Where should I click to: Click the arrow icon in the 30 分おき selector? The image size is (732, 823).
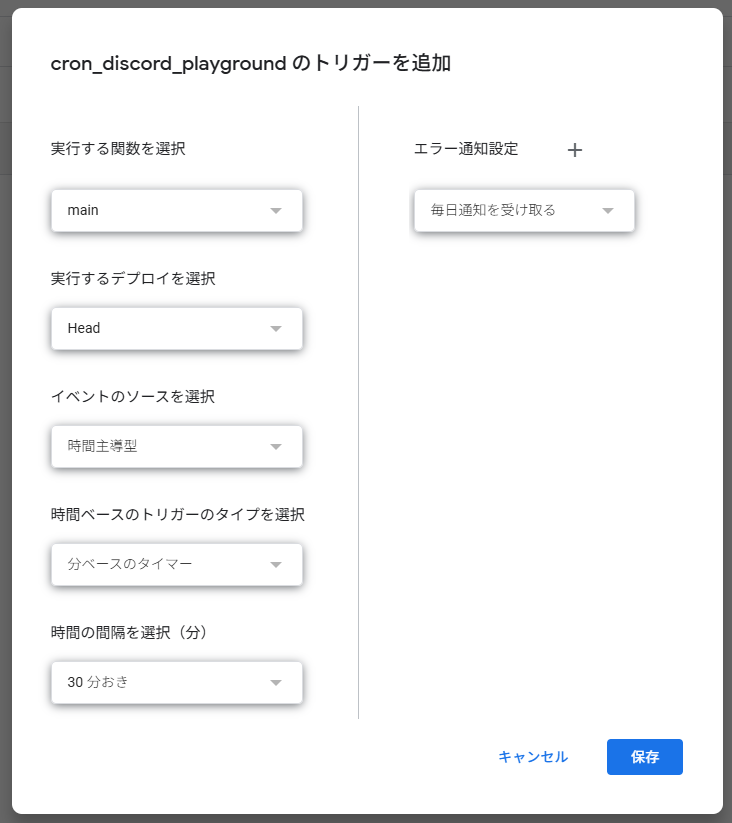coord(276,683)
